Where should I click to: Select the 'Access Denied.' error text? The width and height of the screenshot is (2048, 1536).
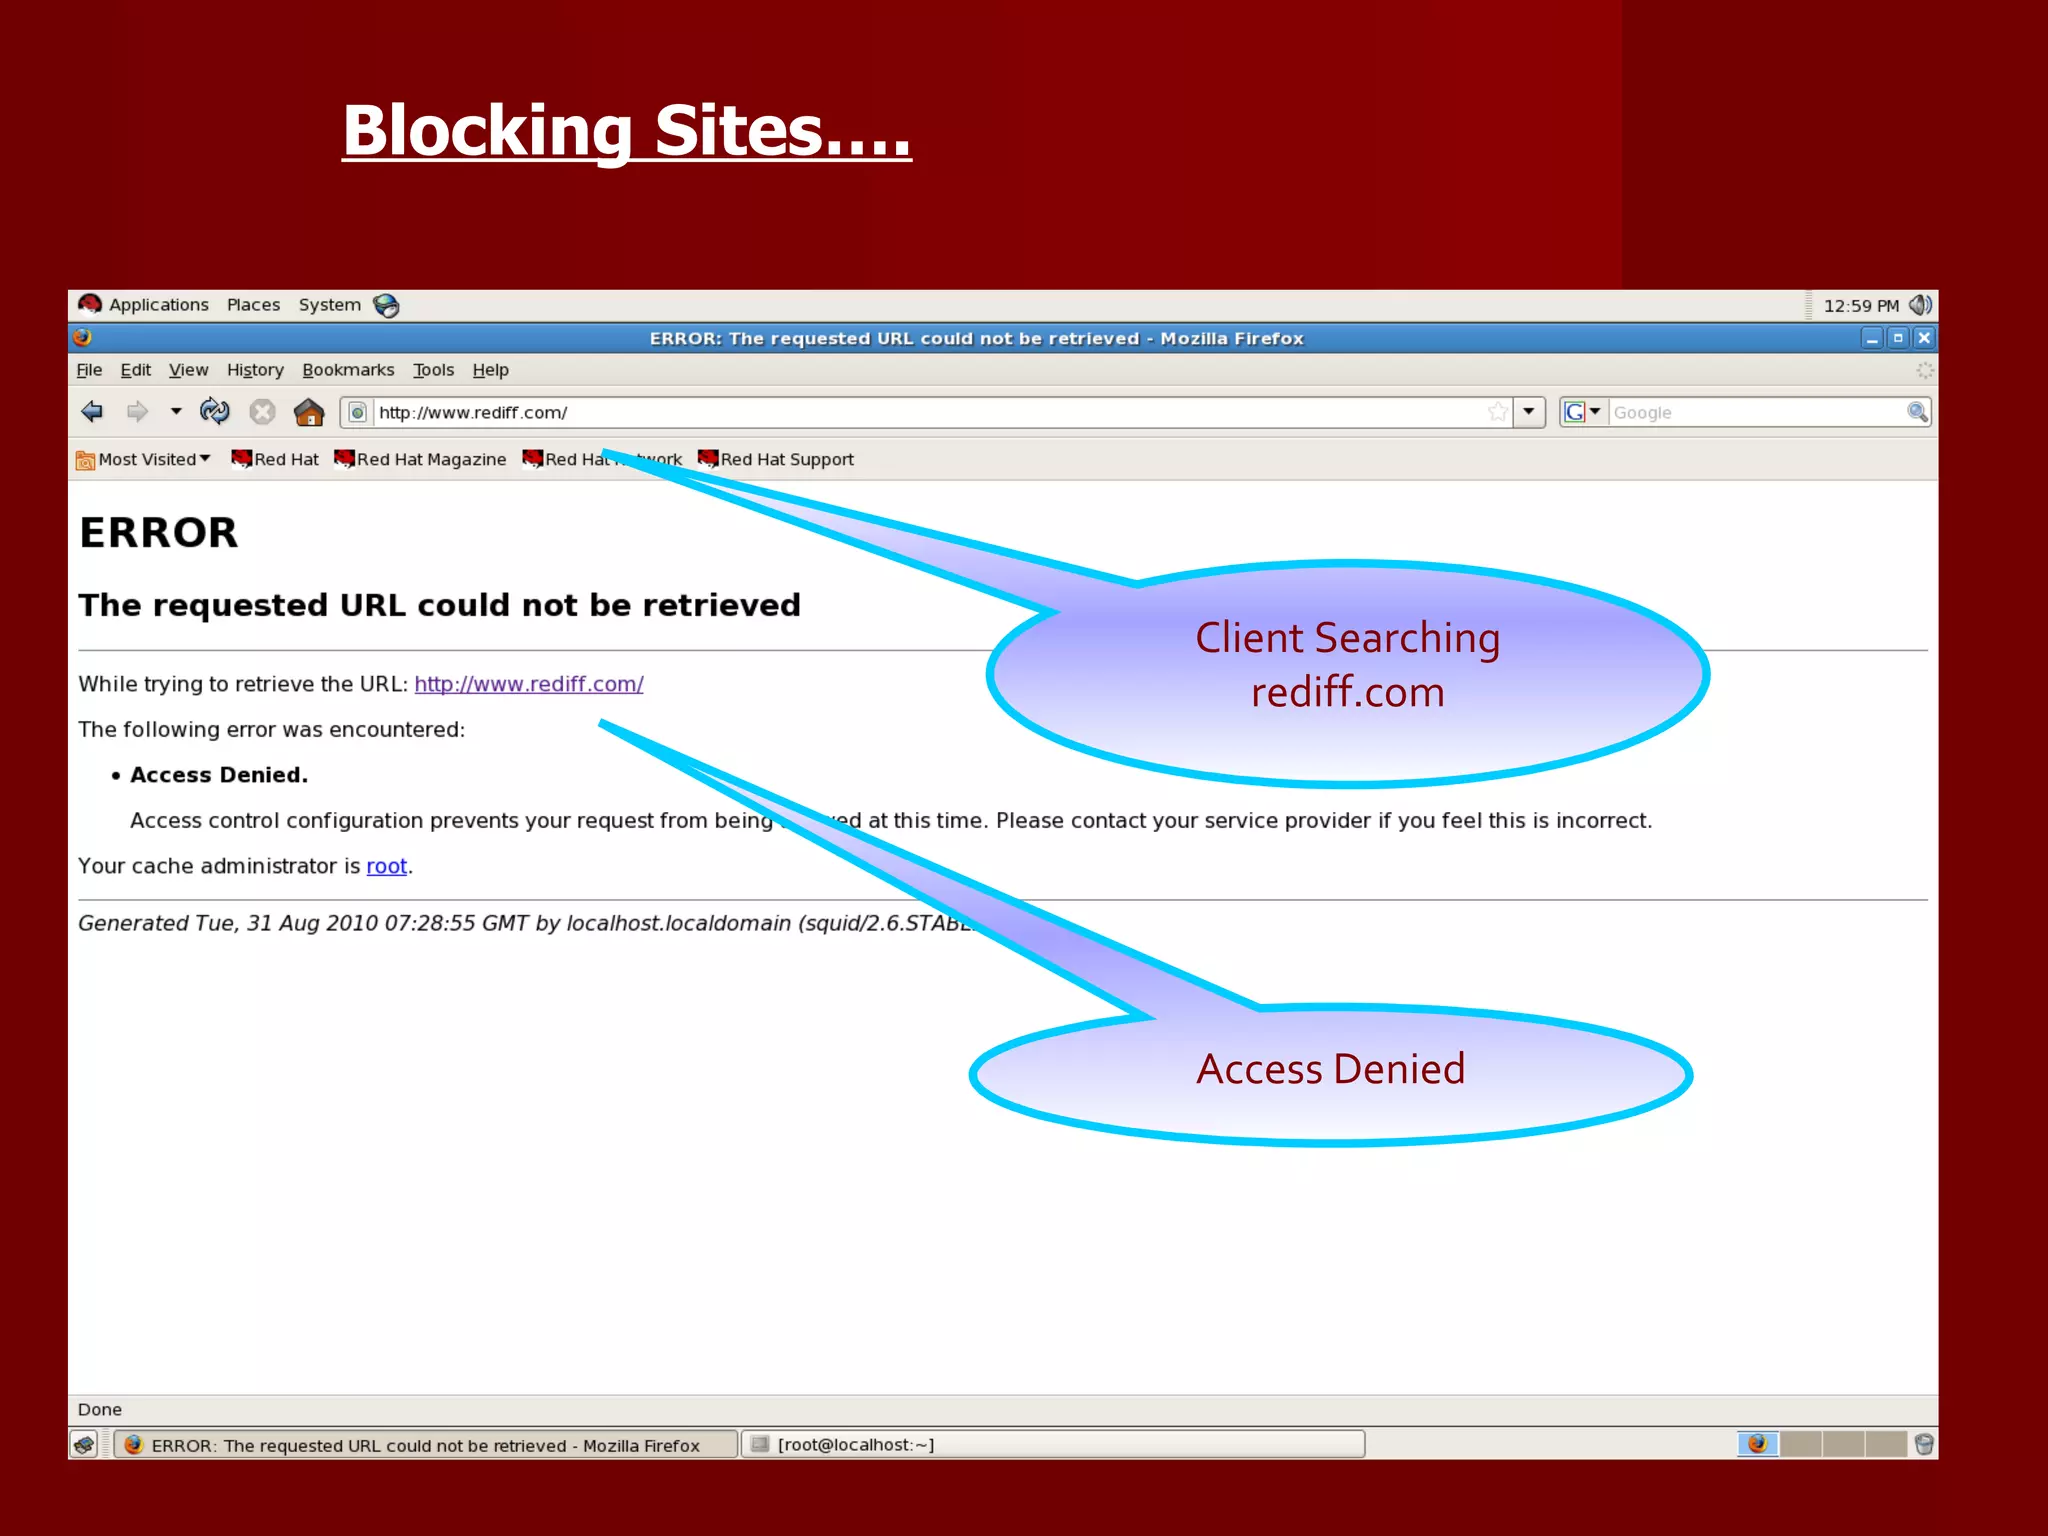pos(219,775)
